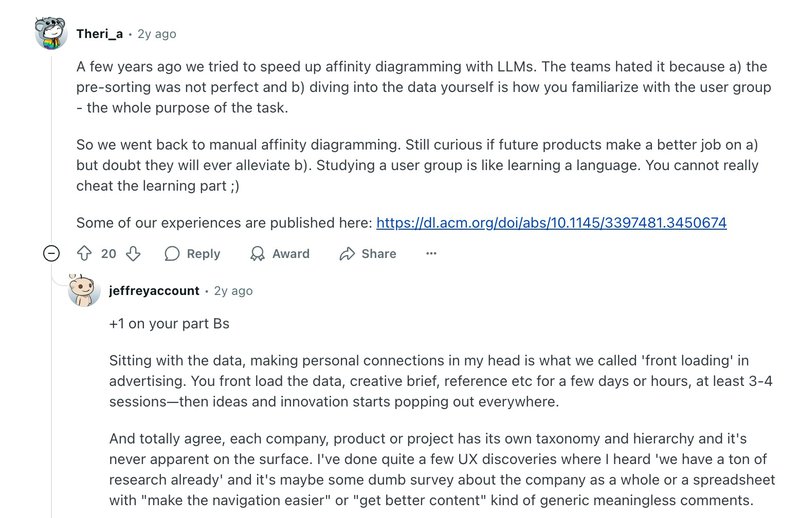The image size is (800, 518).
Task: Collapse Theri_a's comment thread
Action: click(51, 254)
